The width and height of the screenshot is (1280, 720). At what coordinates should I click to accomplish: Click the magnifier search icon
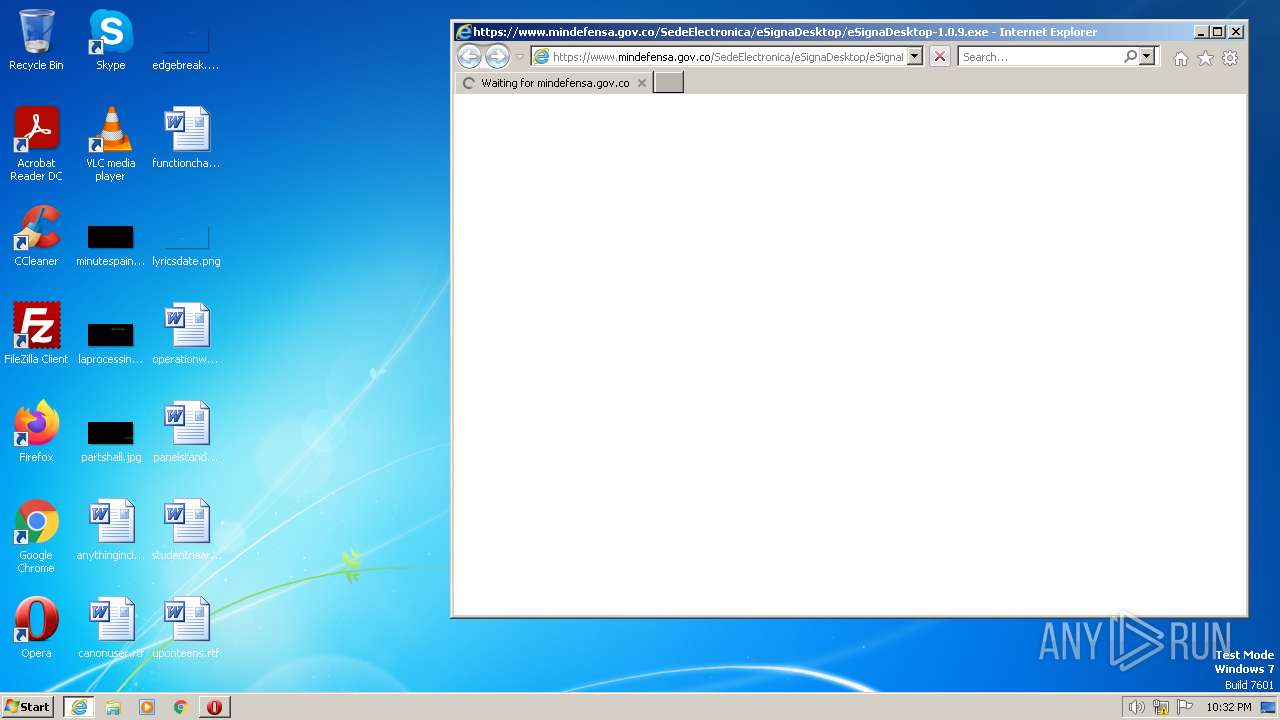click(x=1130, y=57)
